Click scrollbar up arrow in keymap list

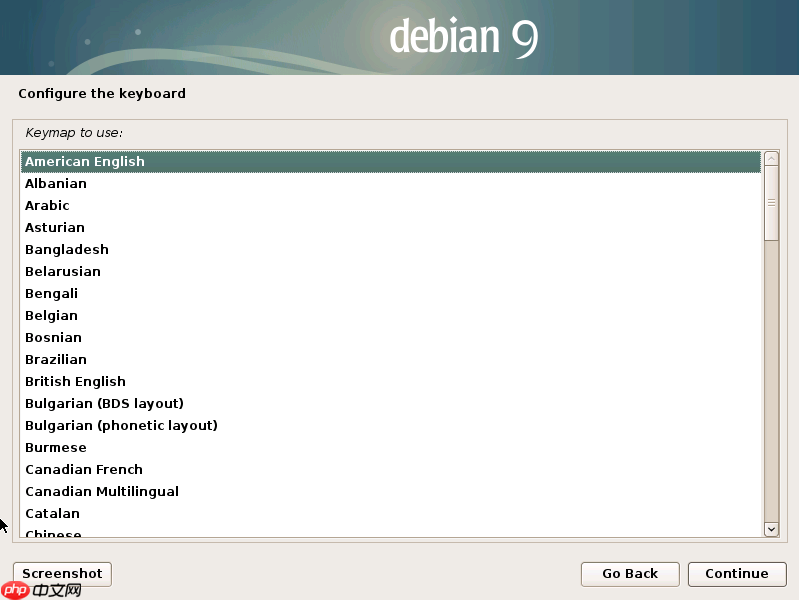(771, 159)
